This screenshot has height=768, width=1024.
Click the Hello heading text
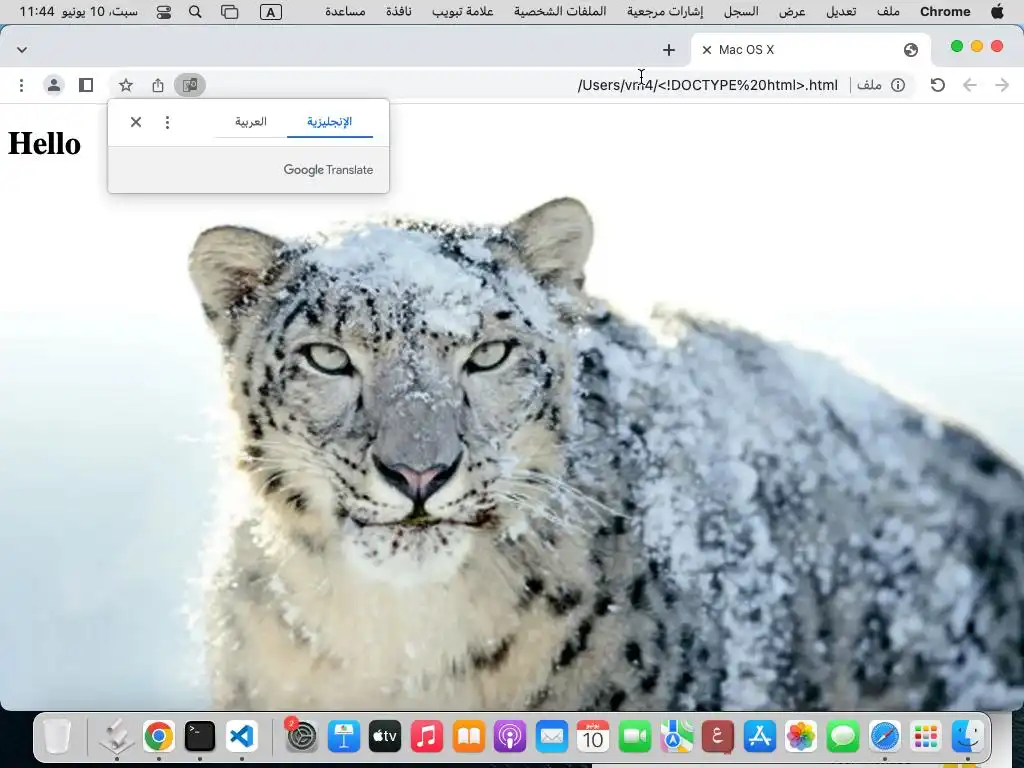click(44, 143)
